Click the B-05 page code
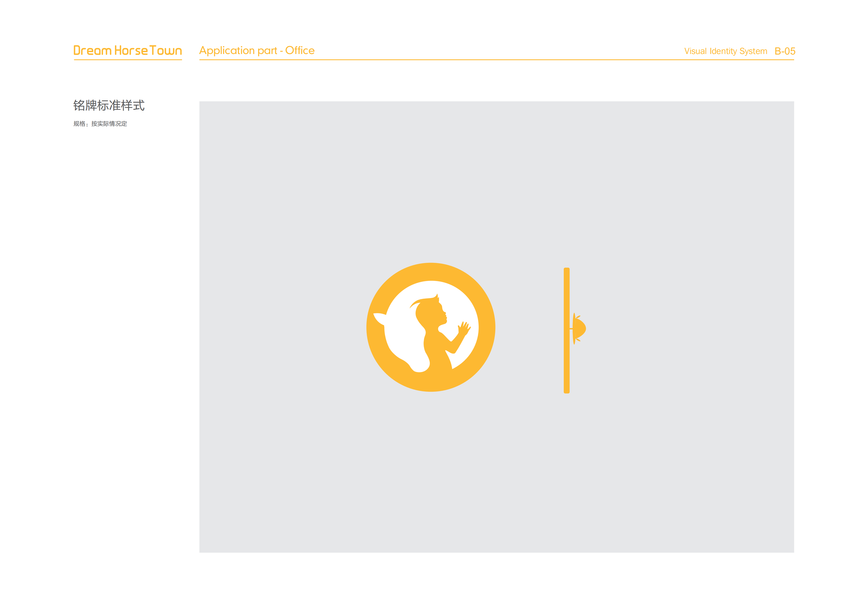This screenshot has width=842, height=600. point(785,51)
